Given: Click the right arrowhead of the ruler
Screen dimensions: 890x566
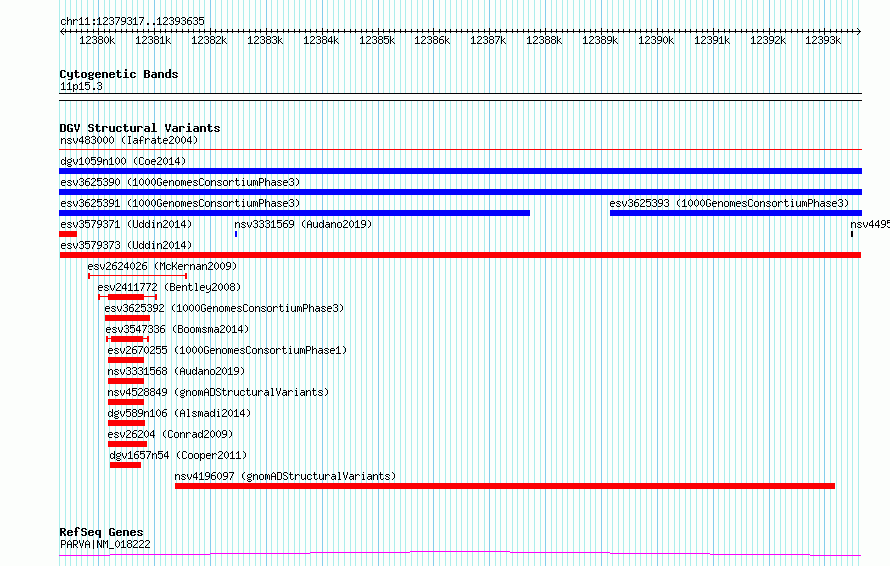Looking at the screenshot, I should click(x=859, y=32).
